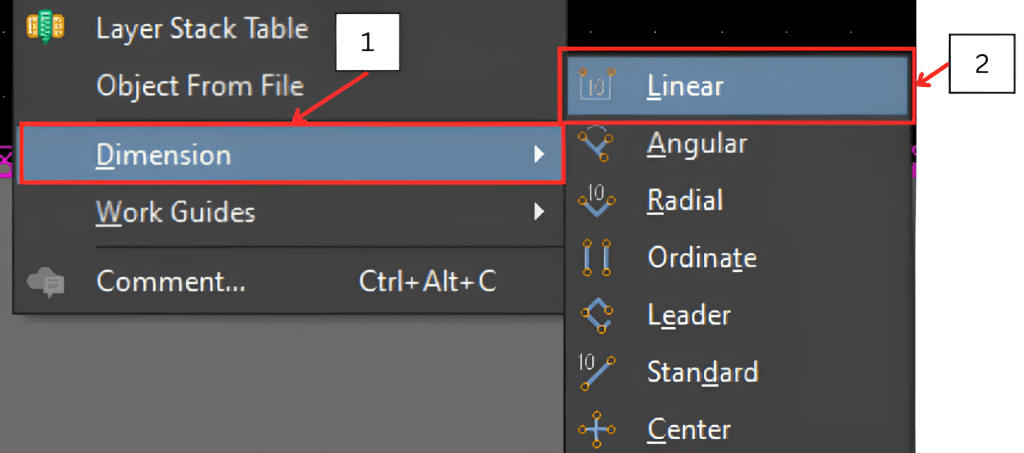The width and height of the screenshot is (1024, 453).
Task: Click the Standard dimension icon
Action: click(x=596, y=372)
